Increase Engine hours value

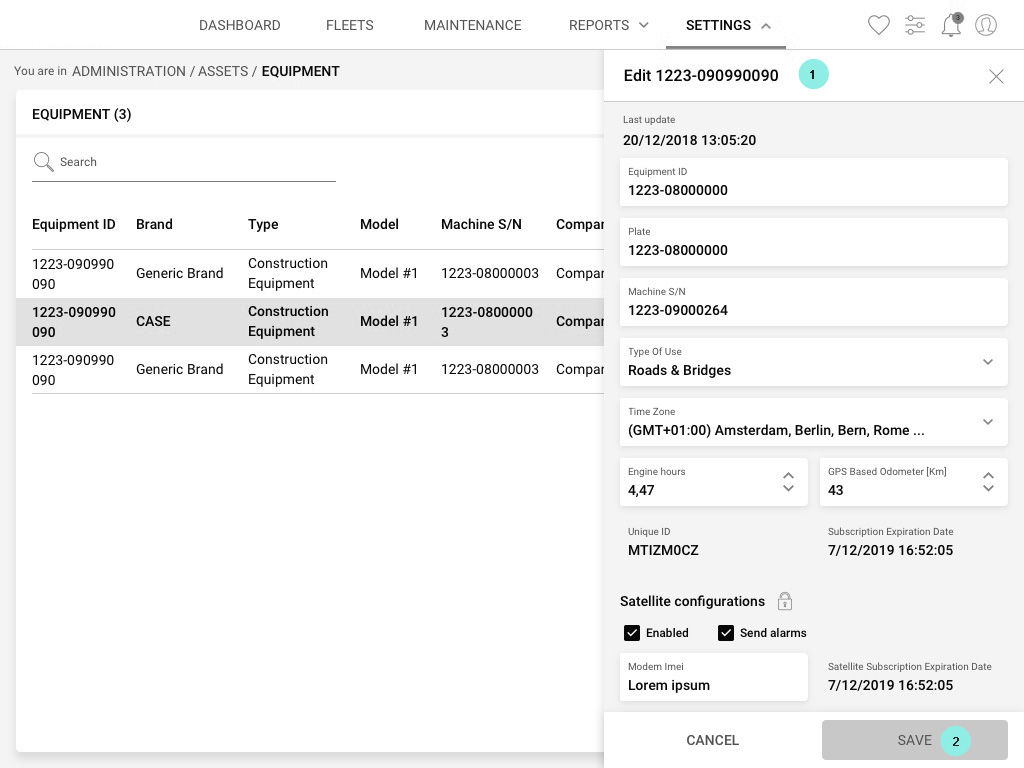[788, 475]
